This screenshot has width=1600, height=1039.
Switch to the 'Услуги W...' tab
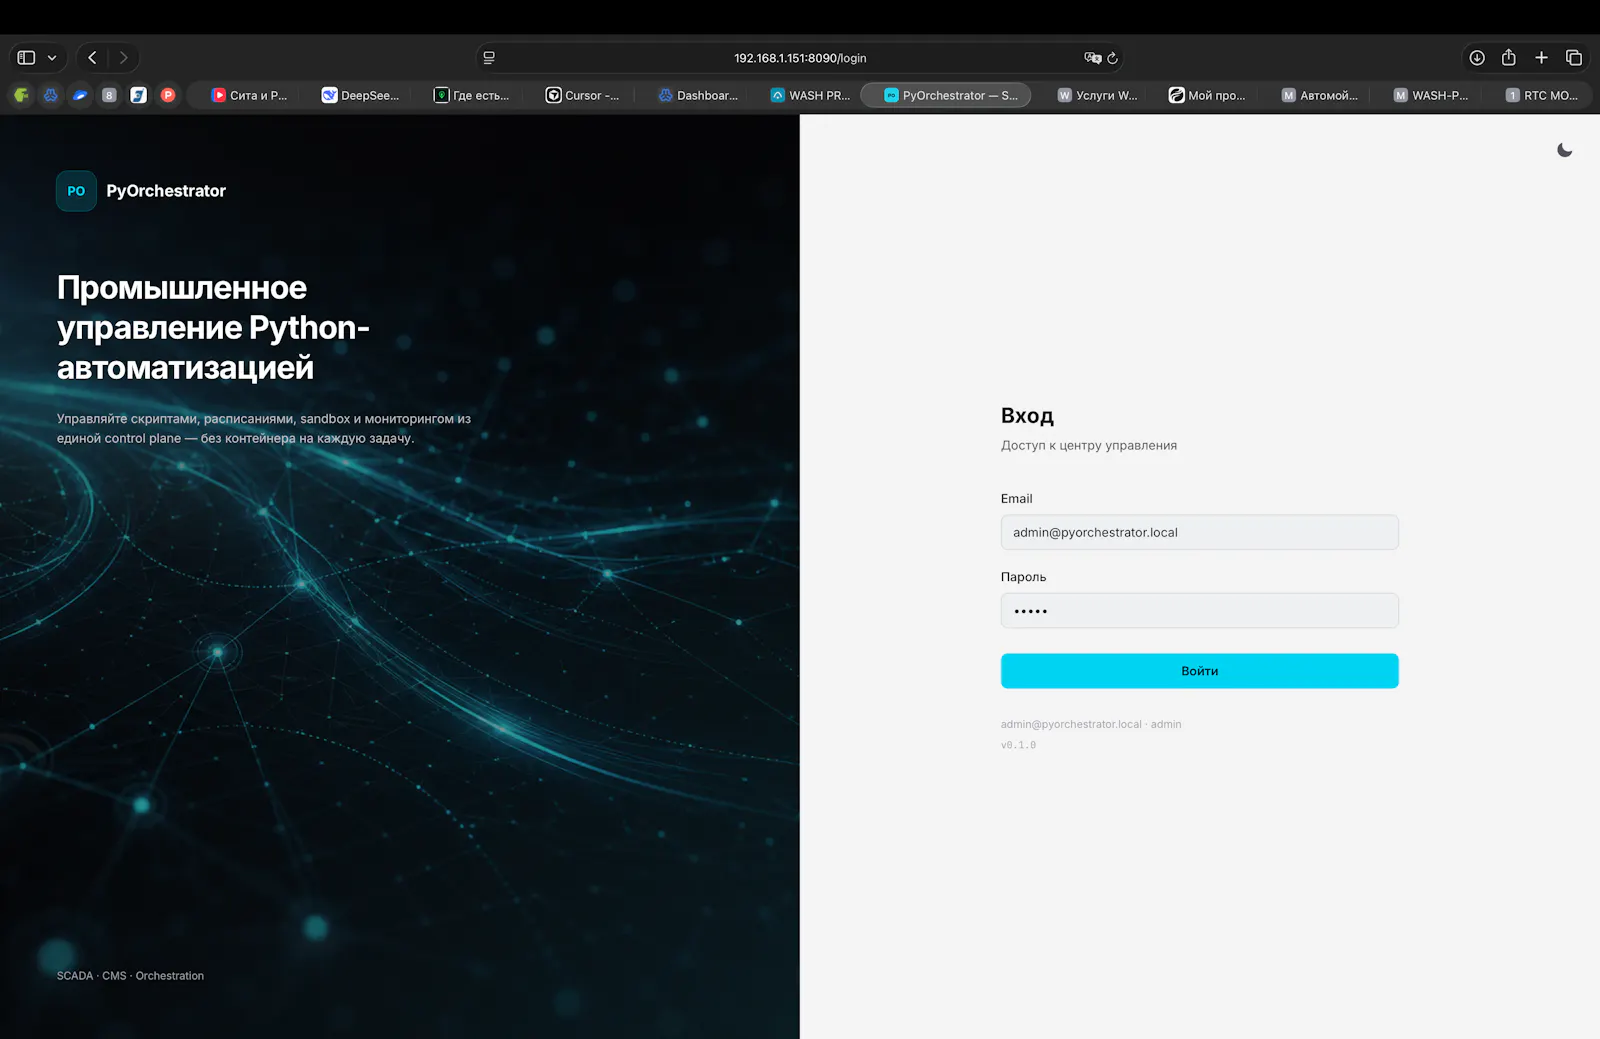click(x=1098, y=95)
